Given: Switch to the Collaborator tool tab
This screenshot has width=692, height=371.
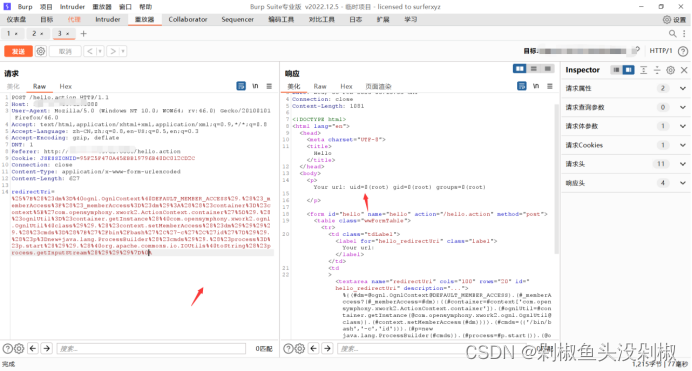Looking at the screenshot, I should pos(188,19).
